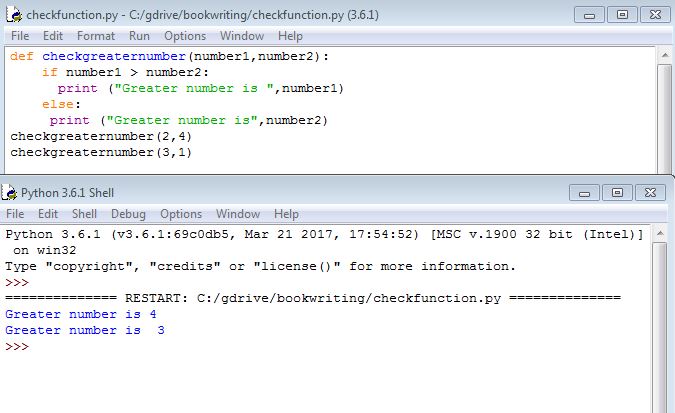Open Shell menu in Python Shell
The image size is (675, 413).
84,214
